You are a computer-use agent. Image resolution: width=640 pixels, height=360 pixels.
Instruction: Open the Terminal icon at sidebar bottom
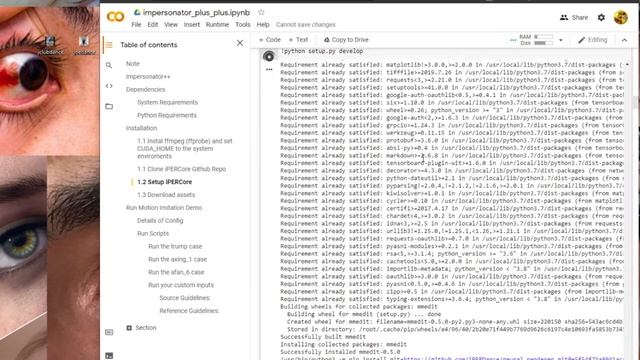pos(109,356)
